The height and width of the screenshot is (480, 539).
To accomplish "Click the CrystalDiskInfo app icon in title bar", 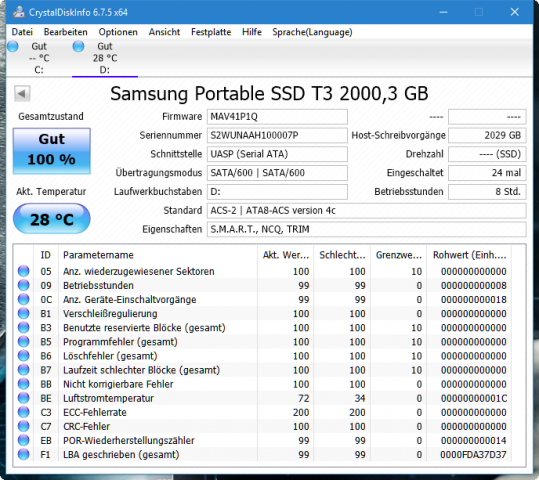I will (x=19, y=12).
